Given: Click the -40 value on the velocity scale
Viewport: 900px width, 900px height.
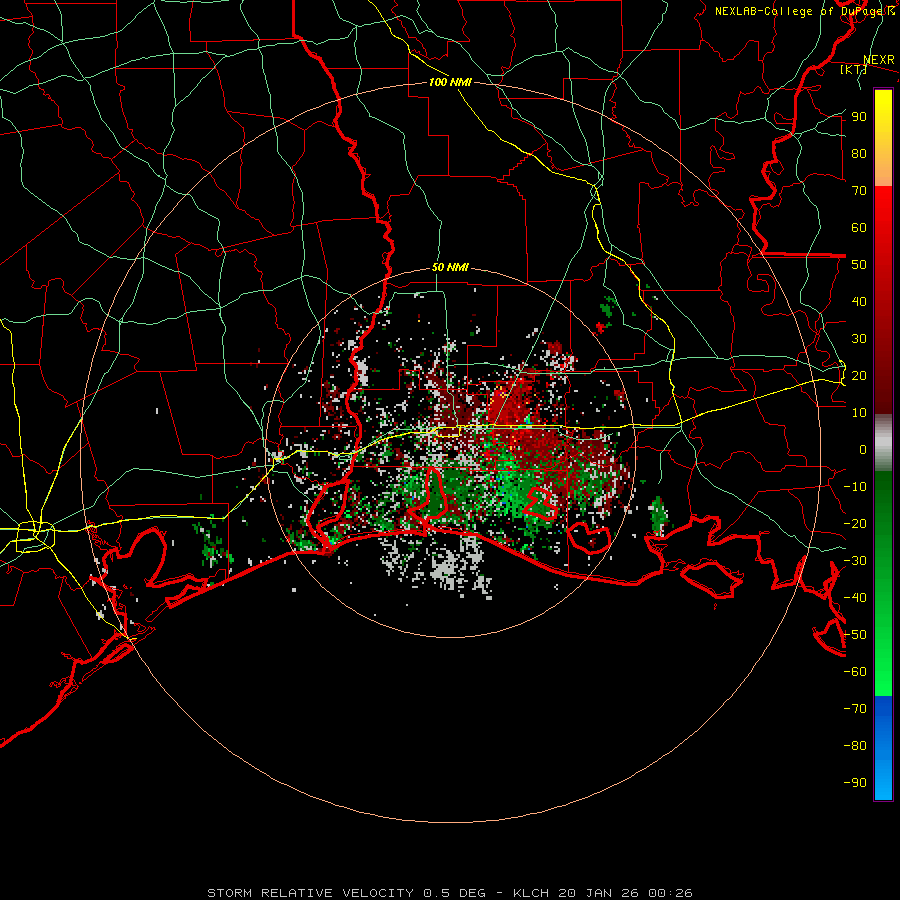Looking at the screenshot, I should pyautogui.click(x=855, y=598).
